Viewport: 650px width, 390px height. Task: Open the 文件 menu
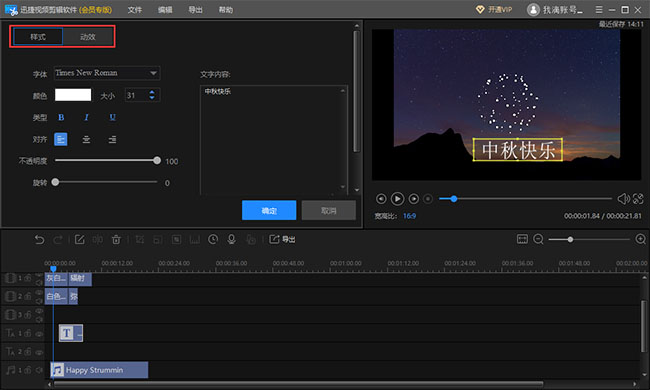point(134,10)
